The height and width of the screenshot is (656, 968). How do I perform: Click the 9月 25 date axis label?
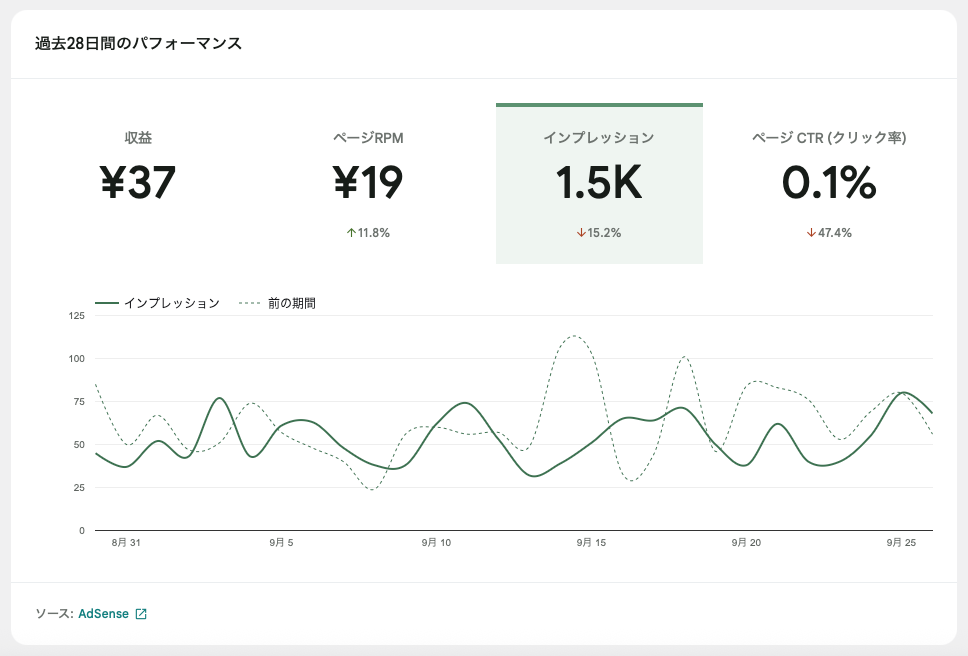(901, 543)
